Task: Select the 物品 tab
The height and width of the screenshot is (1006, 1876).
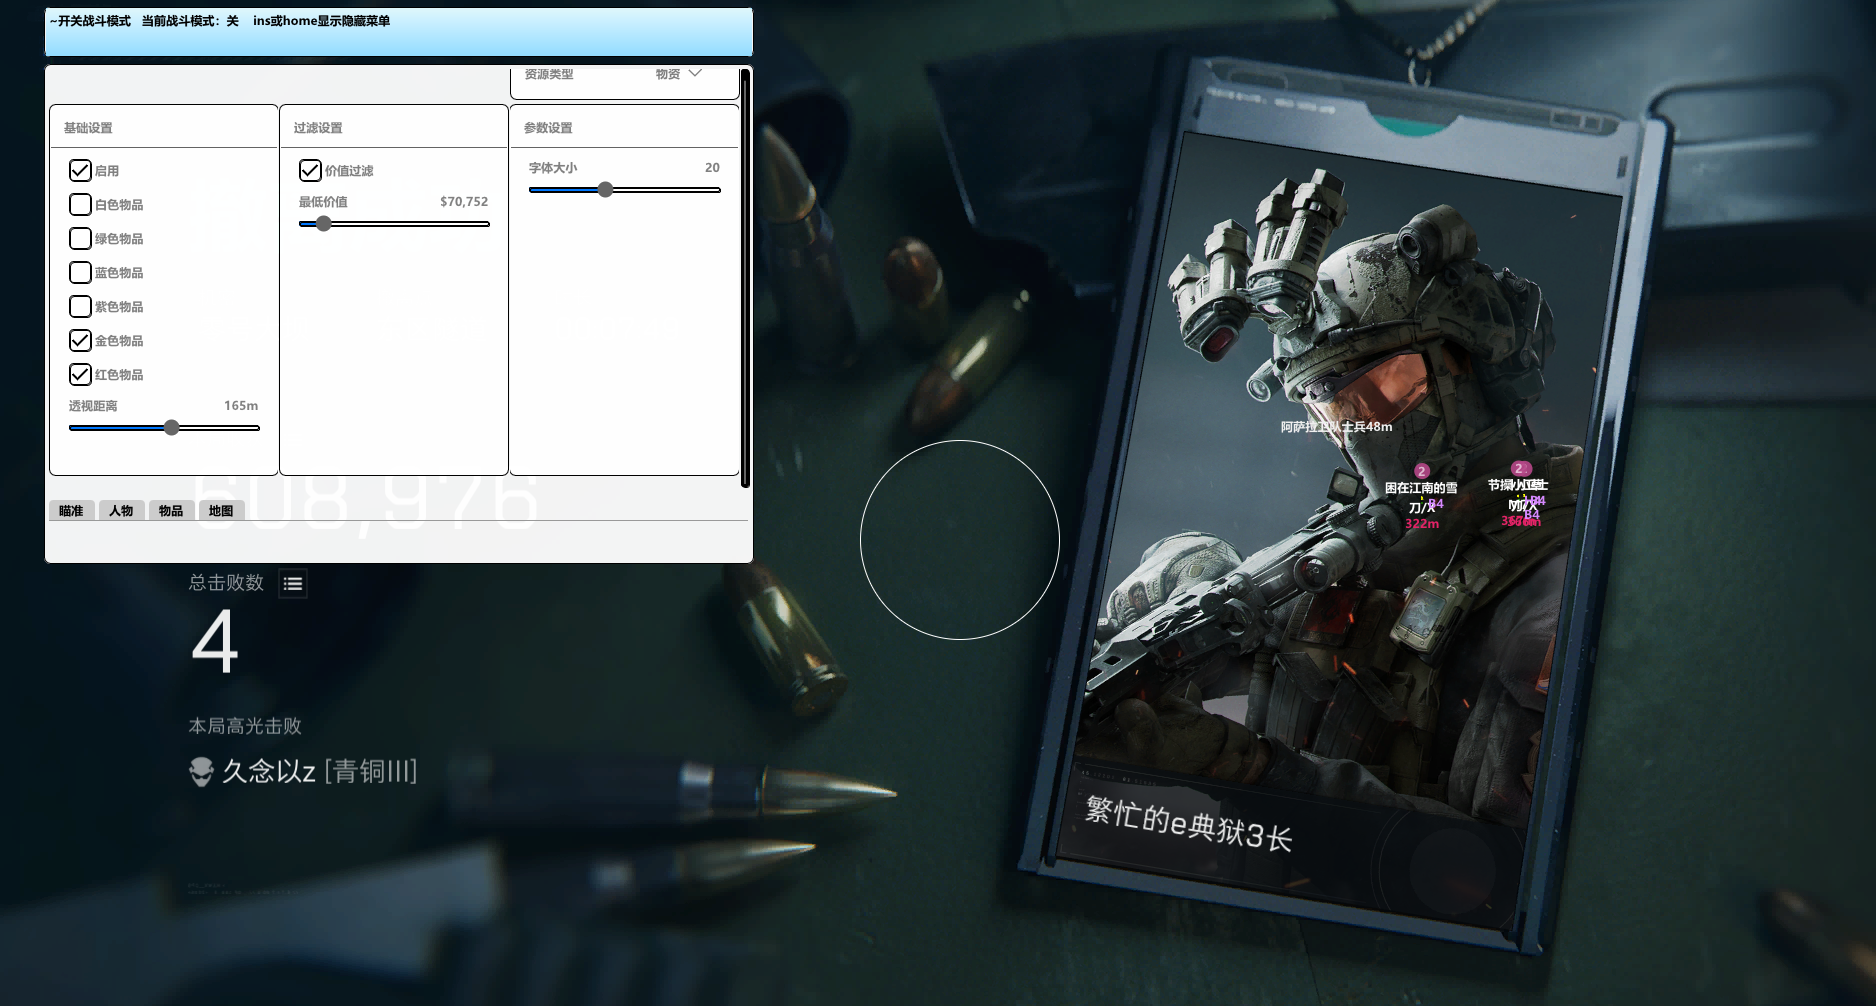Action: click(x=171, y=511)
